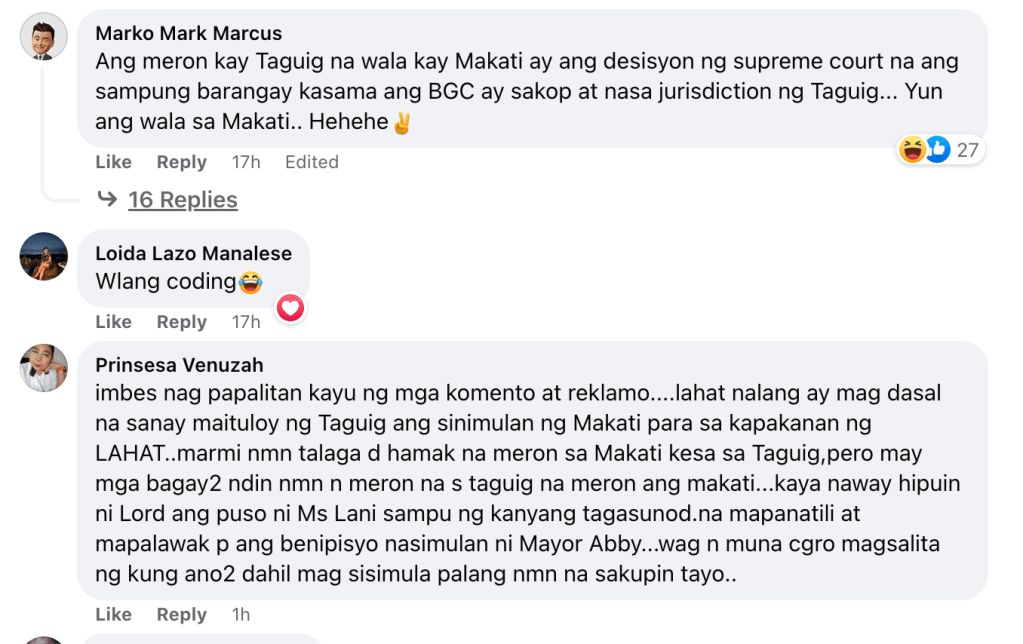Click the thumbs-up reaction icon

tap(937, 150)
